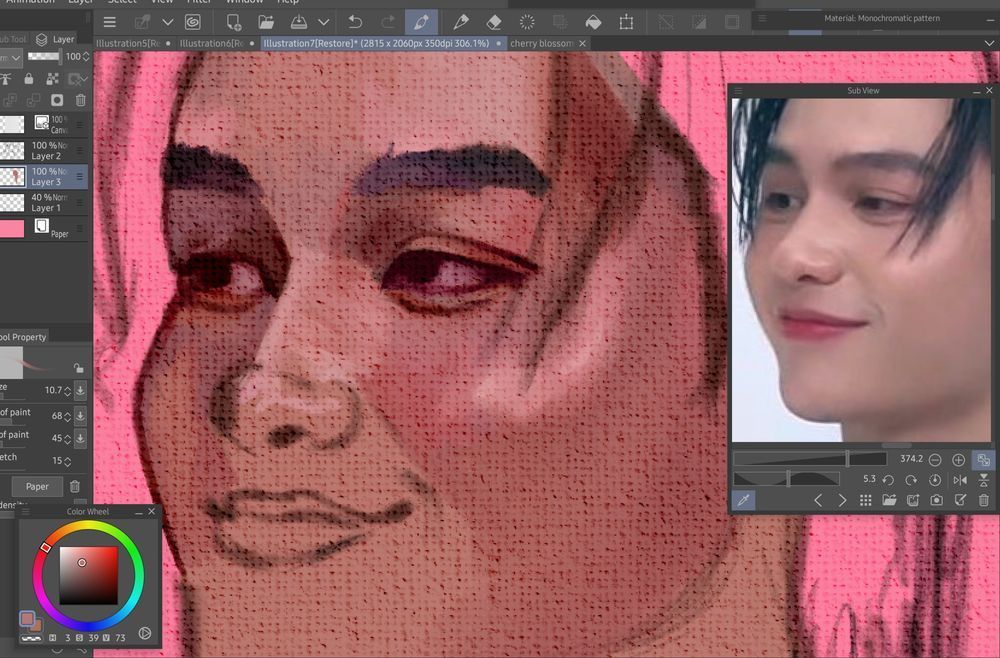Click the Undo icon in the toolbar

(355, 22)
